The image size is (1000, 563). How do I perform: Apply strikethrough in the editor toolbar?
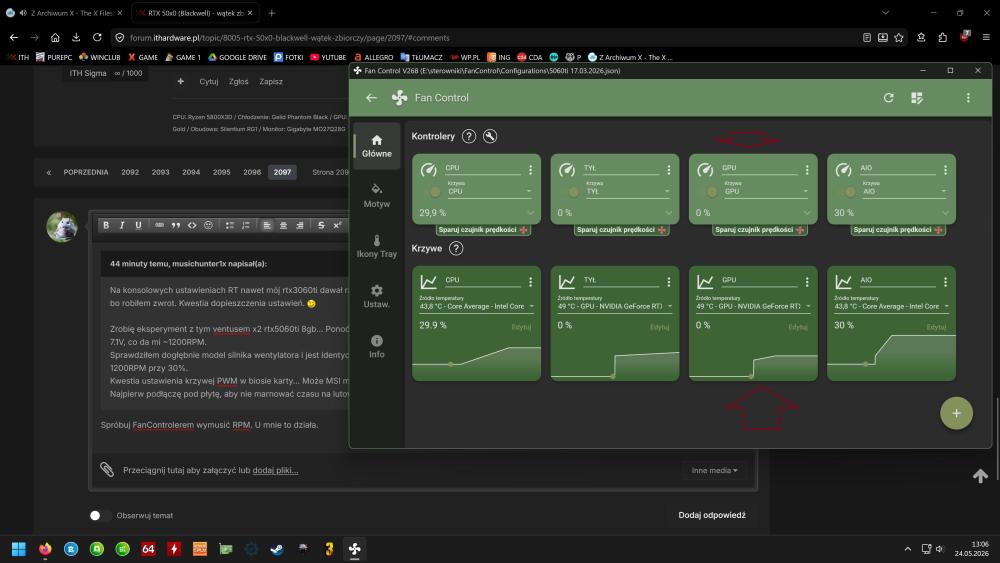click(x=321, y=225)
